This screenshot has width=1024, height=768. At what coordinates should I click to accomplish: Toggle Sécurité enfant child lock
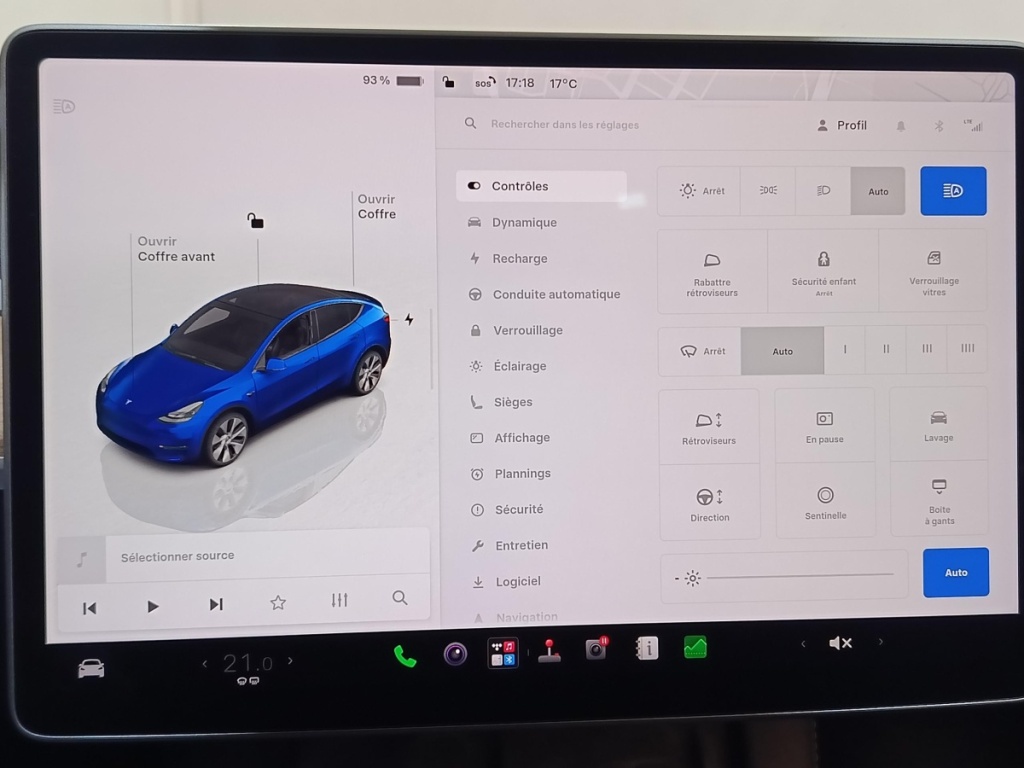(x=824, y=272)
